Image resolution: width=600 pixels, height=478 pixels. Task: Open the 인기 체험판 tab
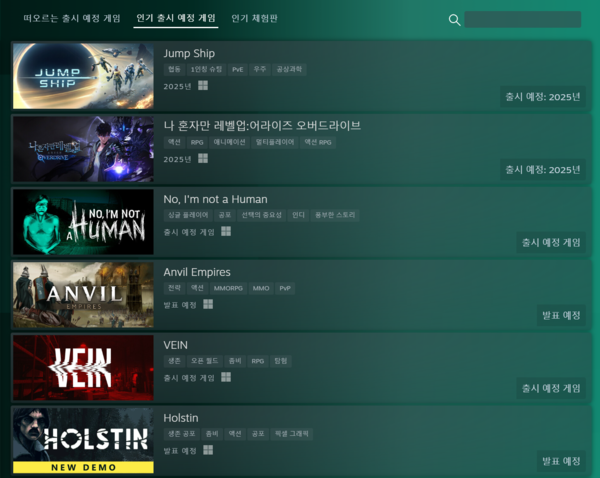coord(254,18)
